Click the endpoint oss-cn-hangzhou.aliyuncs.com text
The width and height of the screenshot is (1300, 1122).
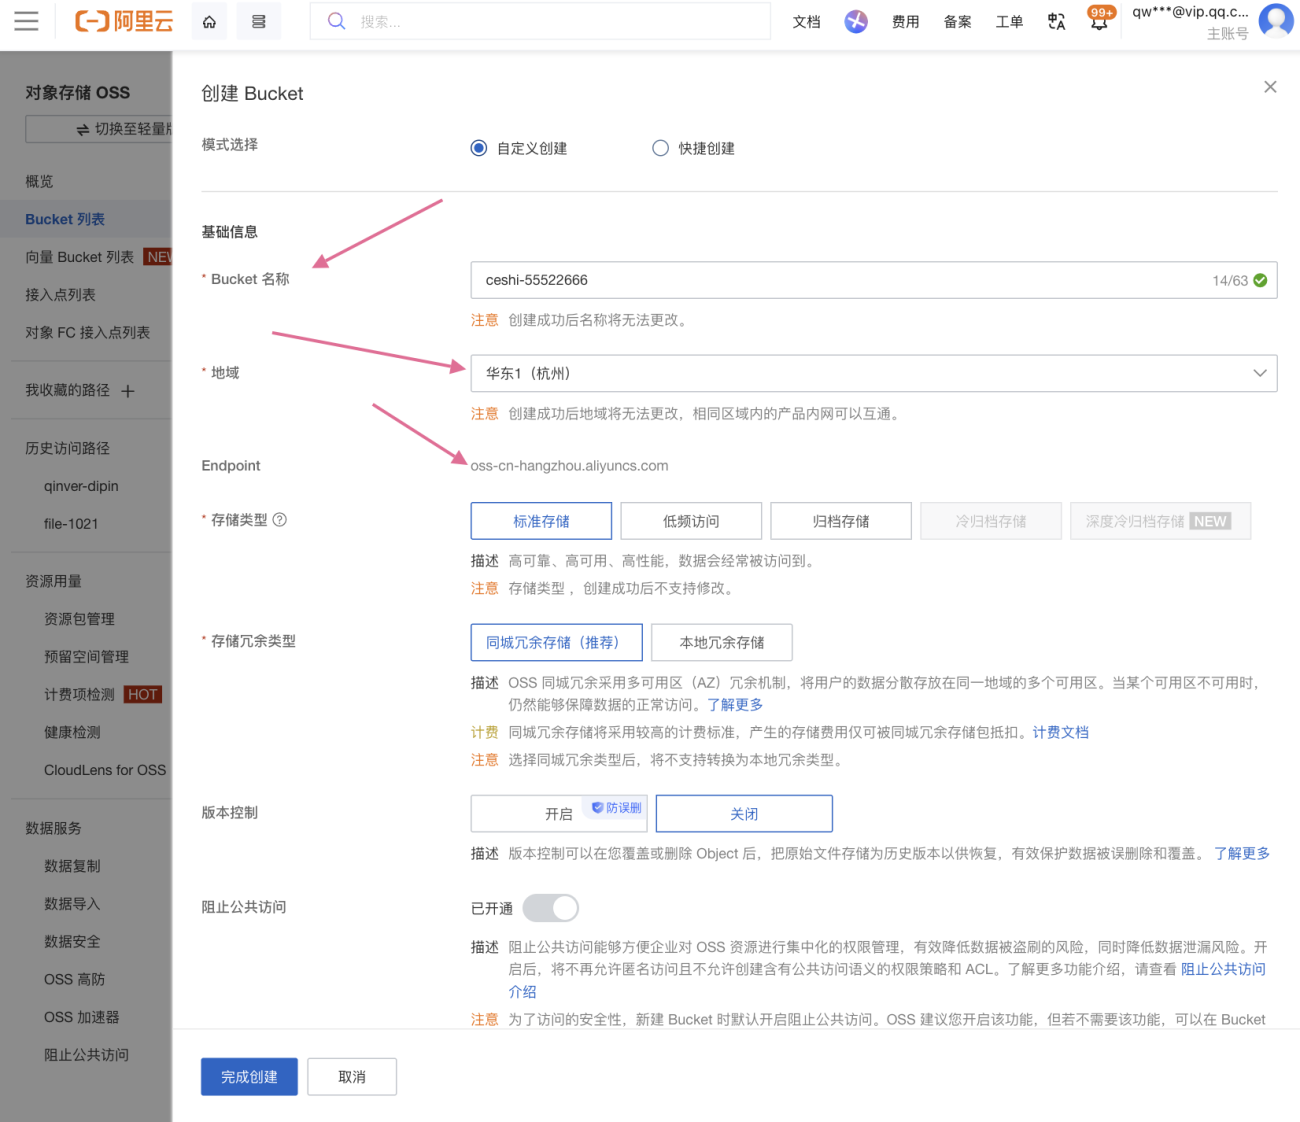click(569, 466)
